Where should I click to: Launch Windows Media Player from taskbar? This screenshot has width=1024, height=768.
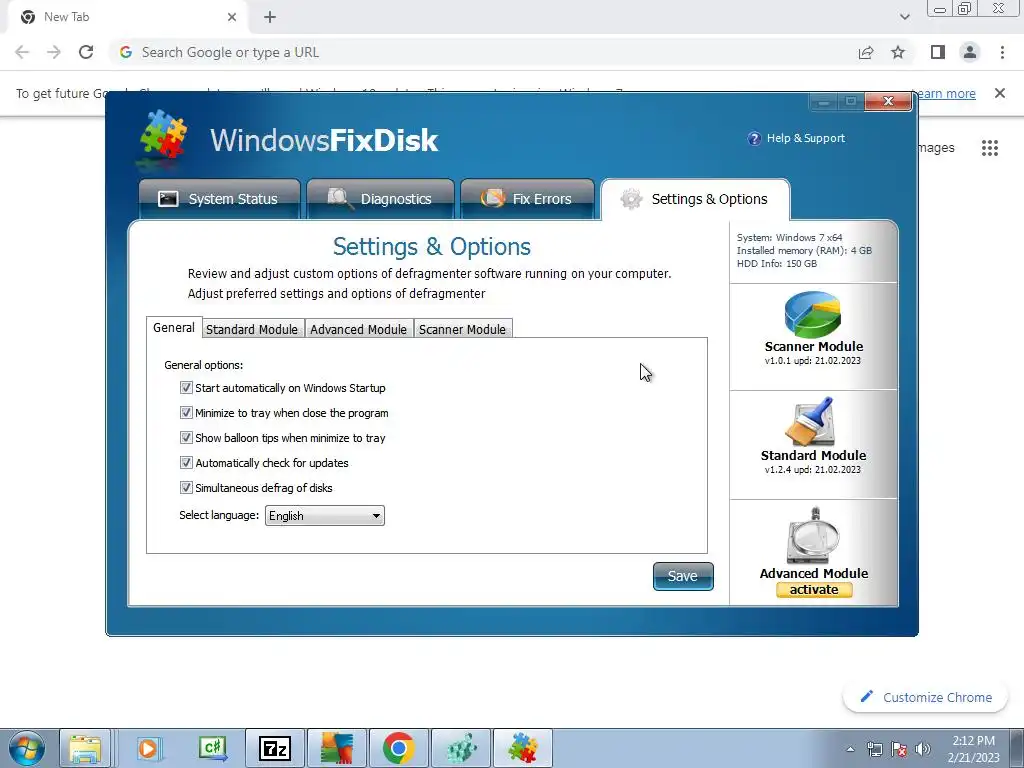coord(148,748)
